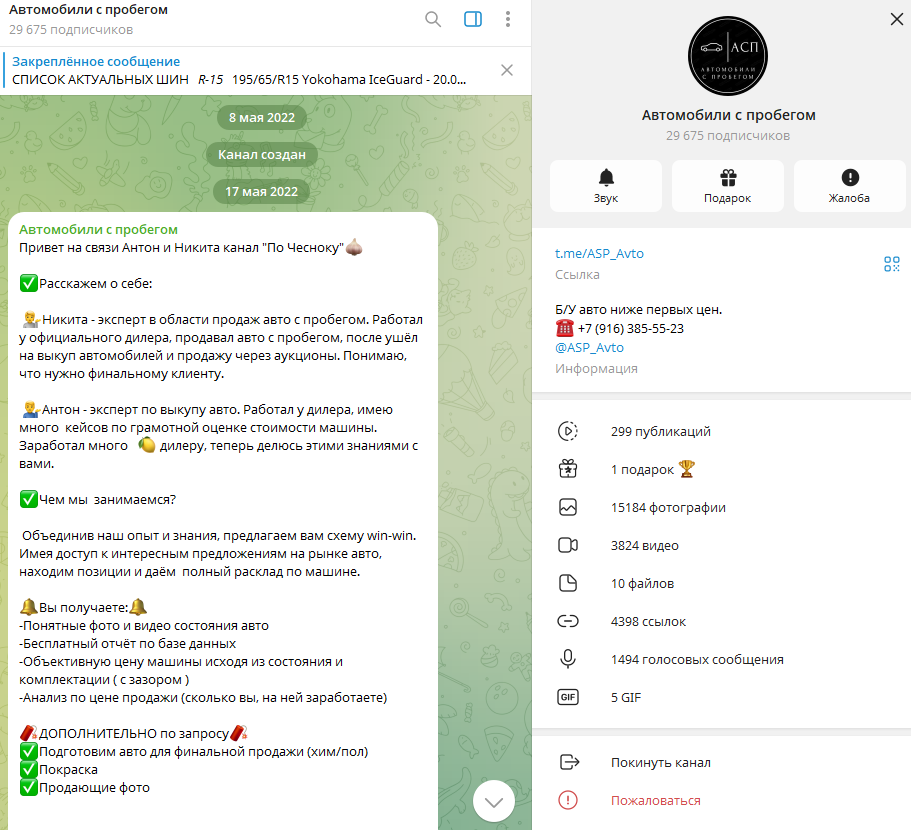
Task: Open the @ASP_Avto mention link
Action: point(589,348)
